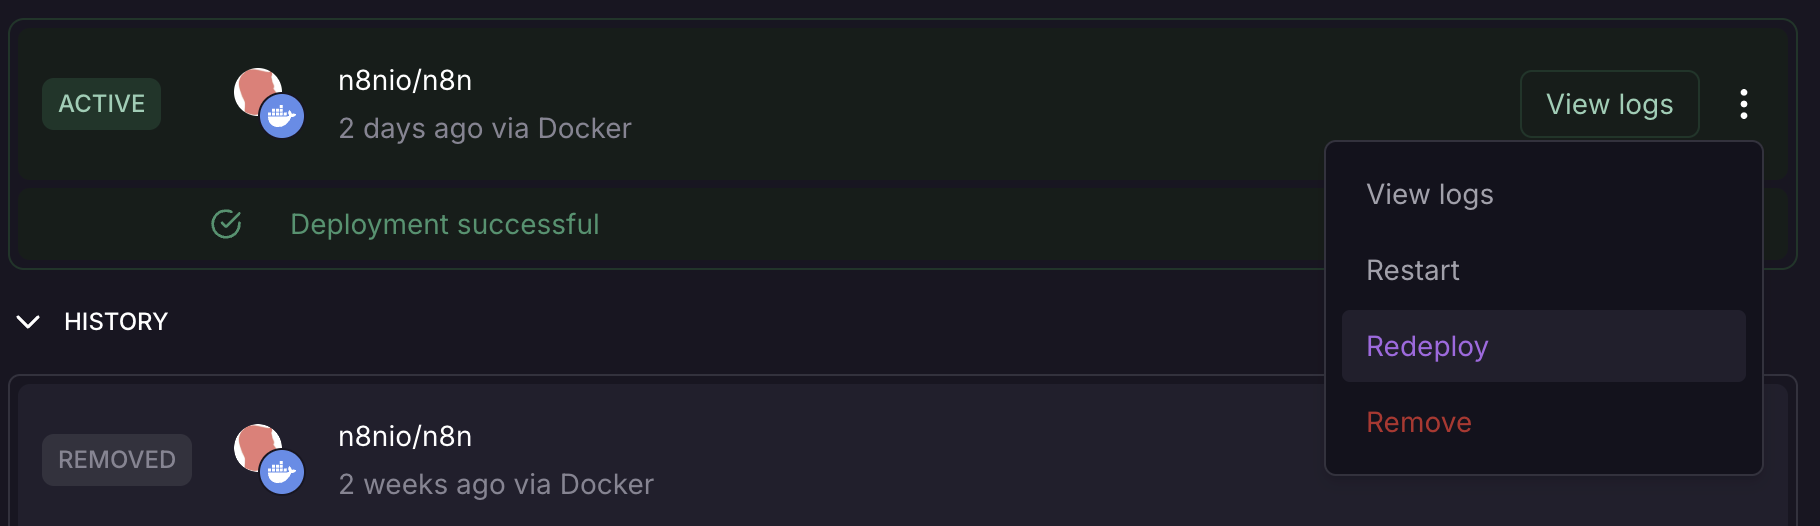Open the three-dot deployment options menu
The width and height of the screenshot is (1820, 526).
[1743, 104]
